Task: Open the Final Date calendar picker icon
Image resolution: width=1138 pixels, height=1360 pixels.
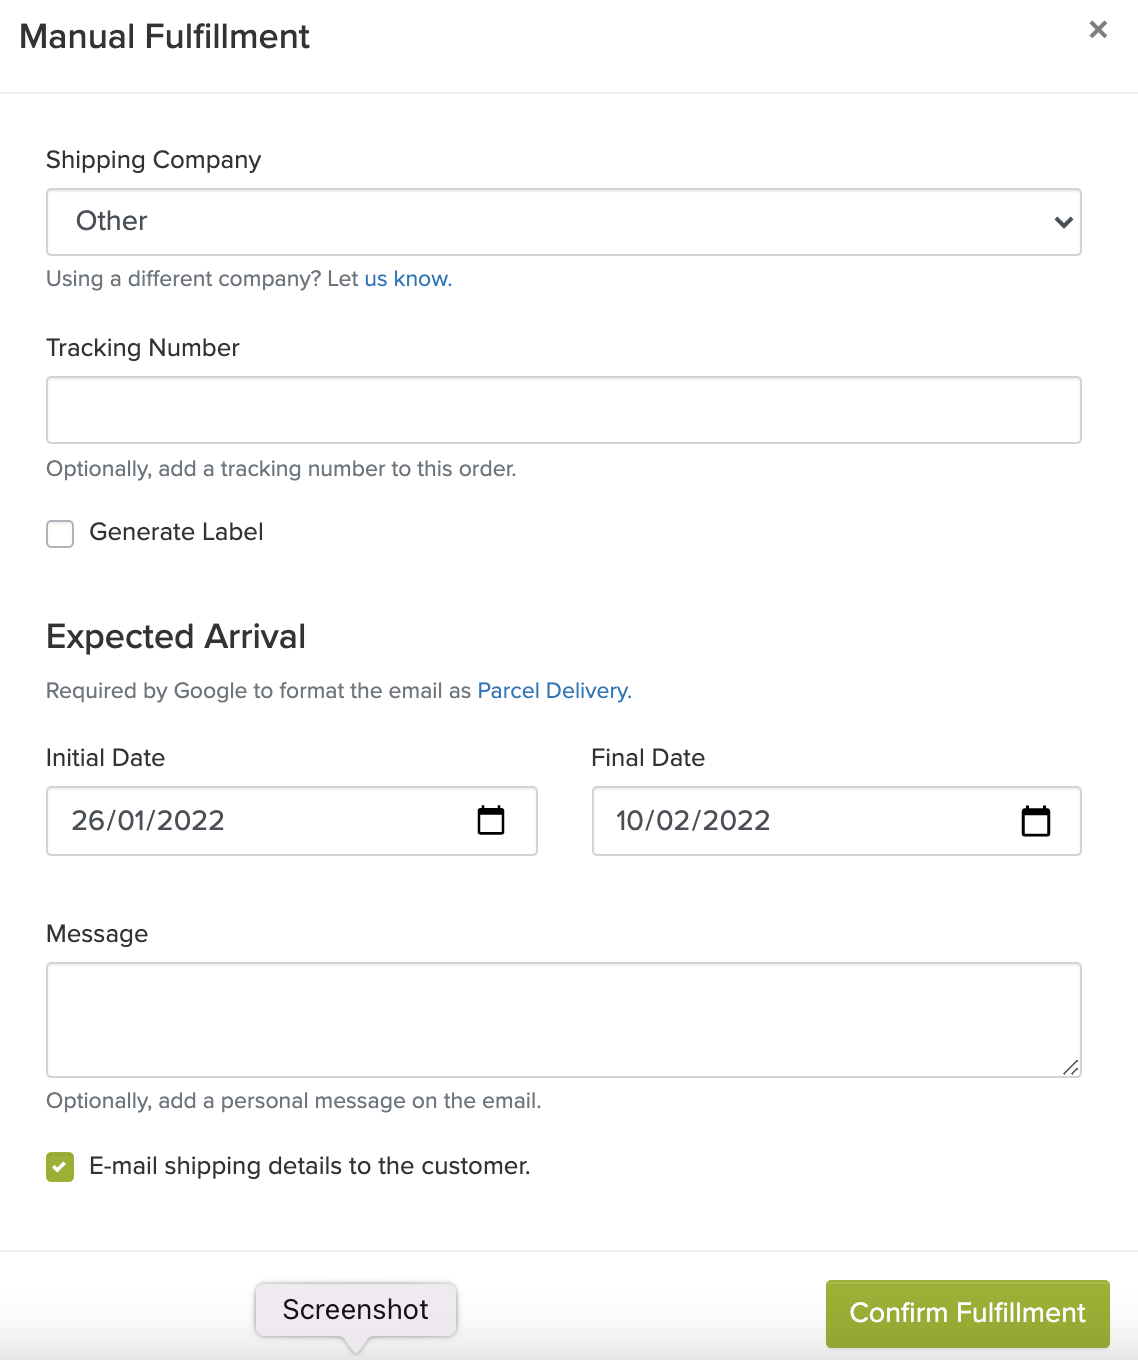Action: 1036,821
